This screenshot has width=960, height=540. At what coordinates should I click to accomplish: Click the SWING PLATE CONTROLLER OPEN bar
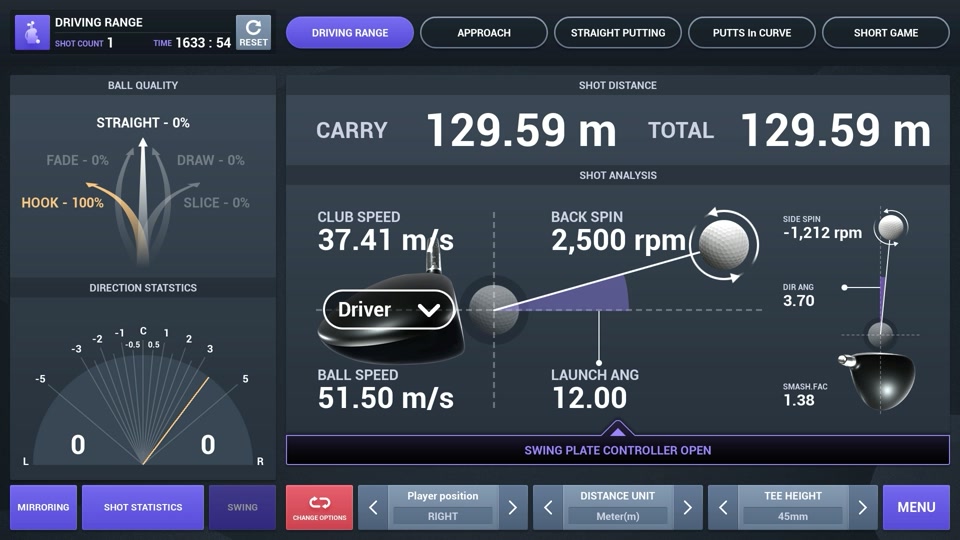coord(618,450)
